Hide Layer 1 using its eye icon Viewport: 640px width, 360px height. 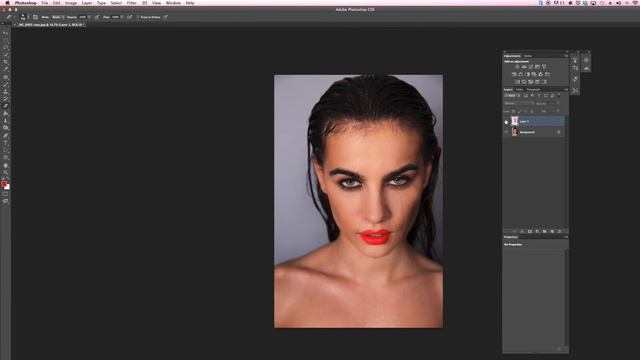coord(506,122)
